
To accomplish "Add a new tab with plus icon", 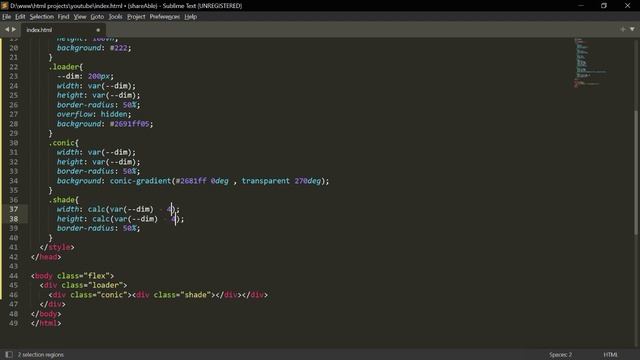I will [622, 29].
